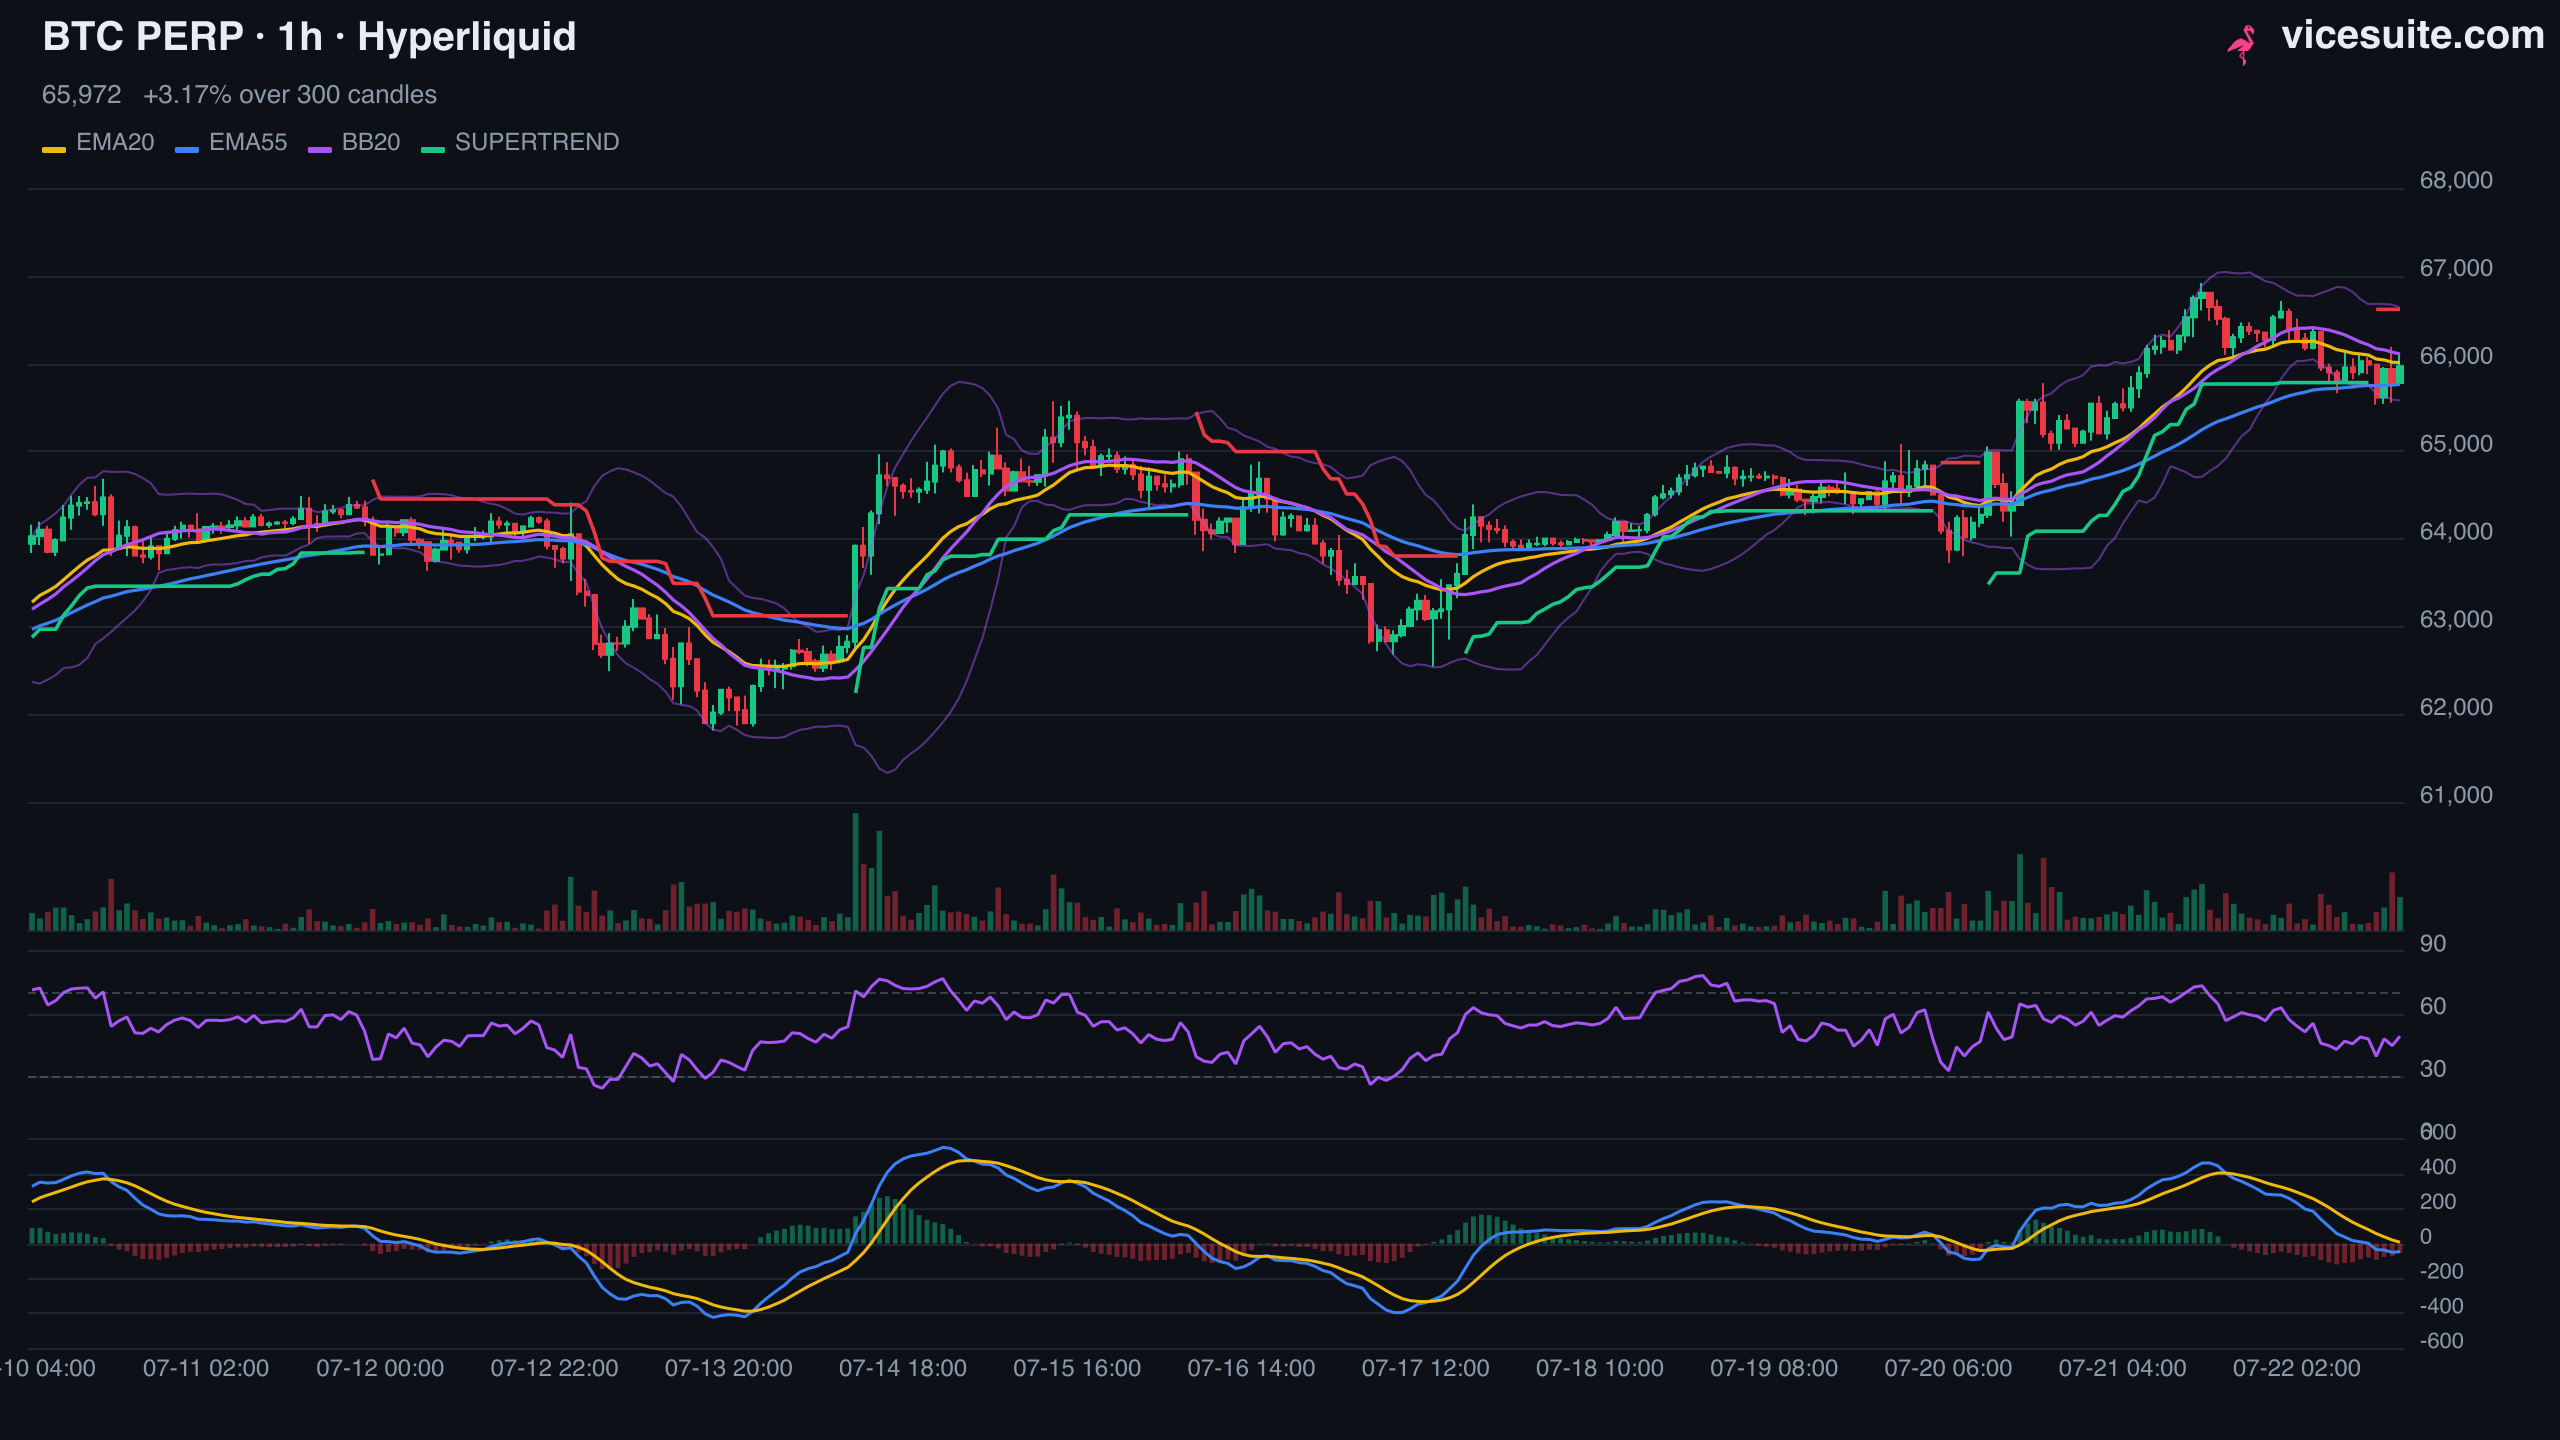This screenshot has width=2560, height=1440.
Task: Click the MACD axis label 400
Action: (x=2438, y=1167)
